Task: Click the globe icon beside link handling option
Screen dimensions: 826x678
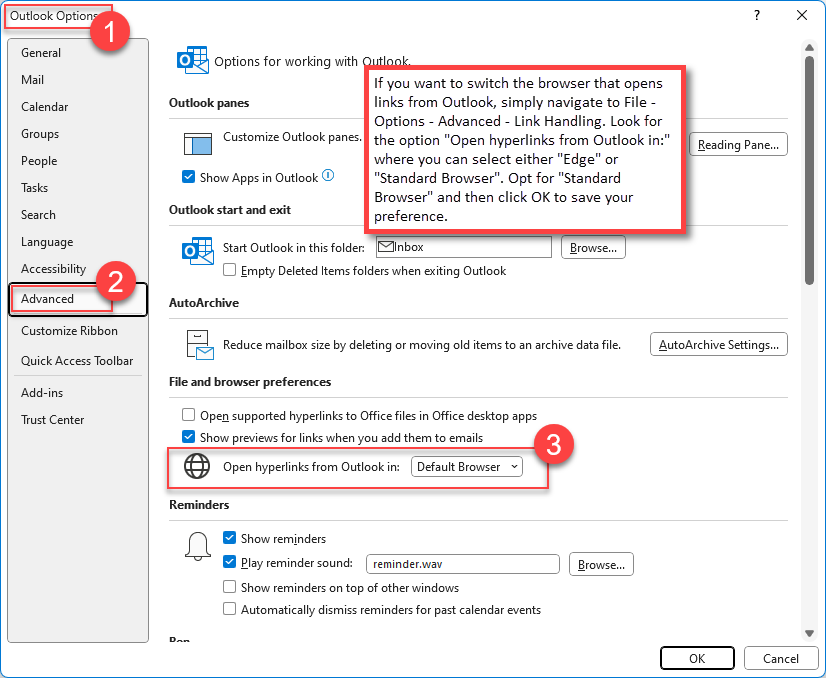Action: (x=197, y=465)
